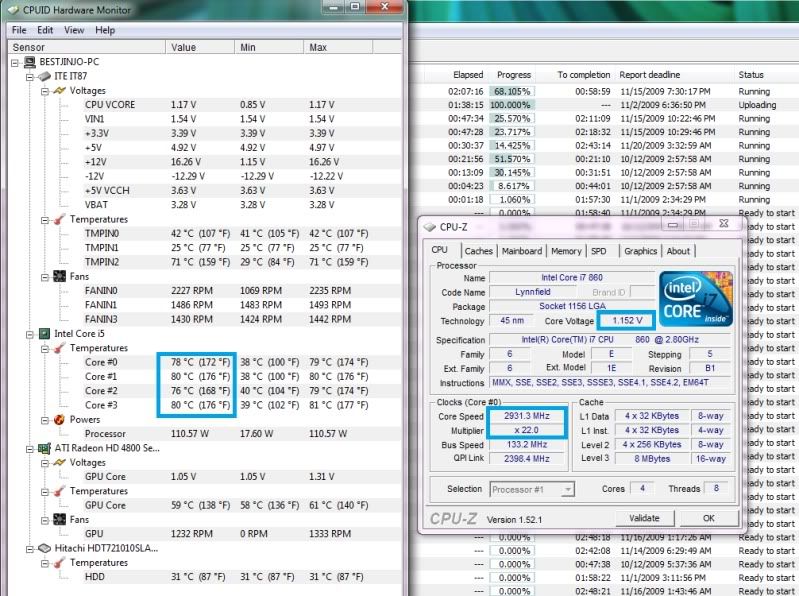Switch to the Memory tab in CPU-Z
Image resolution: width=799 pixels, height=596 pixels.
point(565,251)
